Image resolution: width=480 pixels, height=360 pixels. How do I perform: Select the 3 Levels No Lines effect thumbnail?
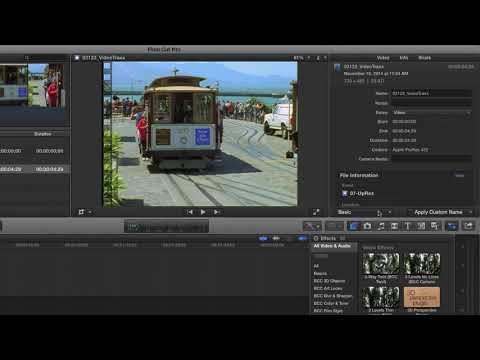(x=422, y=263)
